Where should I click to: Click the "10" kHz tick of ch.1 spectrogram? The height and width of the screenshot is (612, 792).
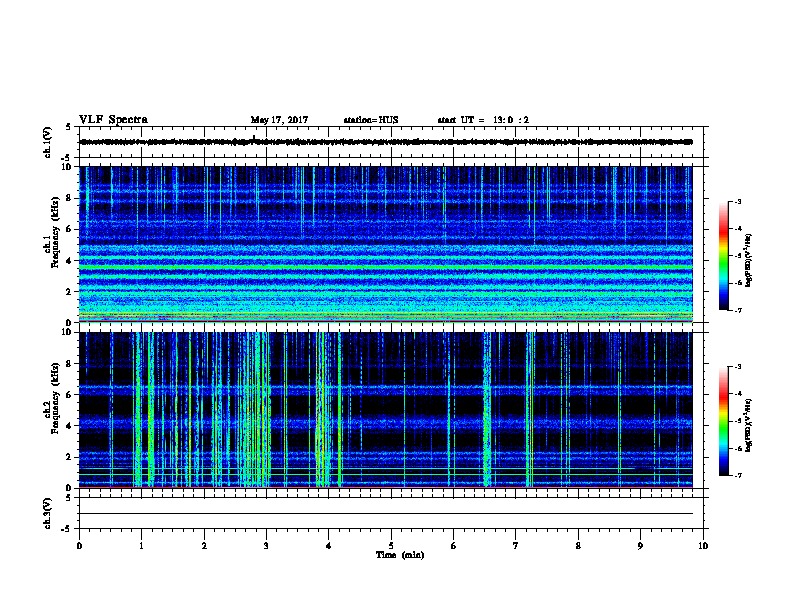[69, 167]
